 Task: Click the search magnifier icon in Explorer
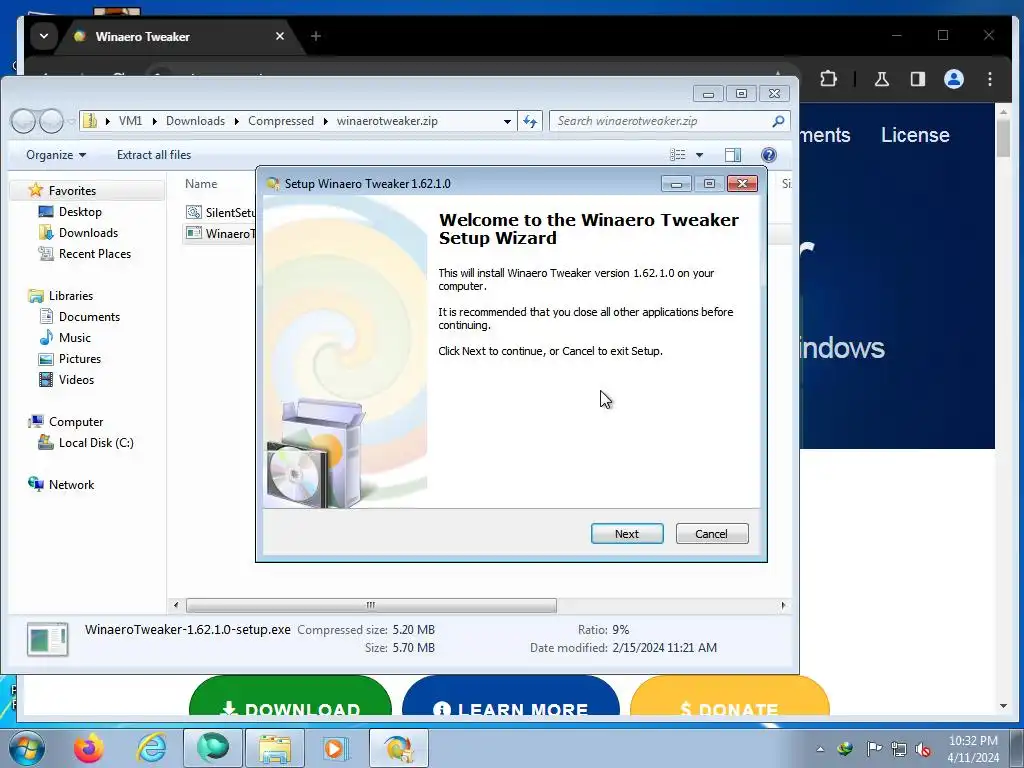778,121
